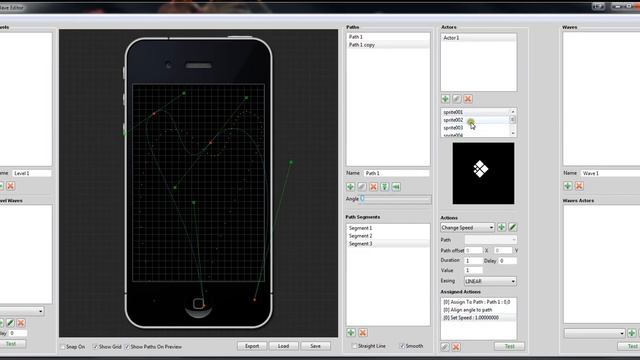Click the Duration input field
The width and height of the screenshot is (640, 360).
[473, 260]
